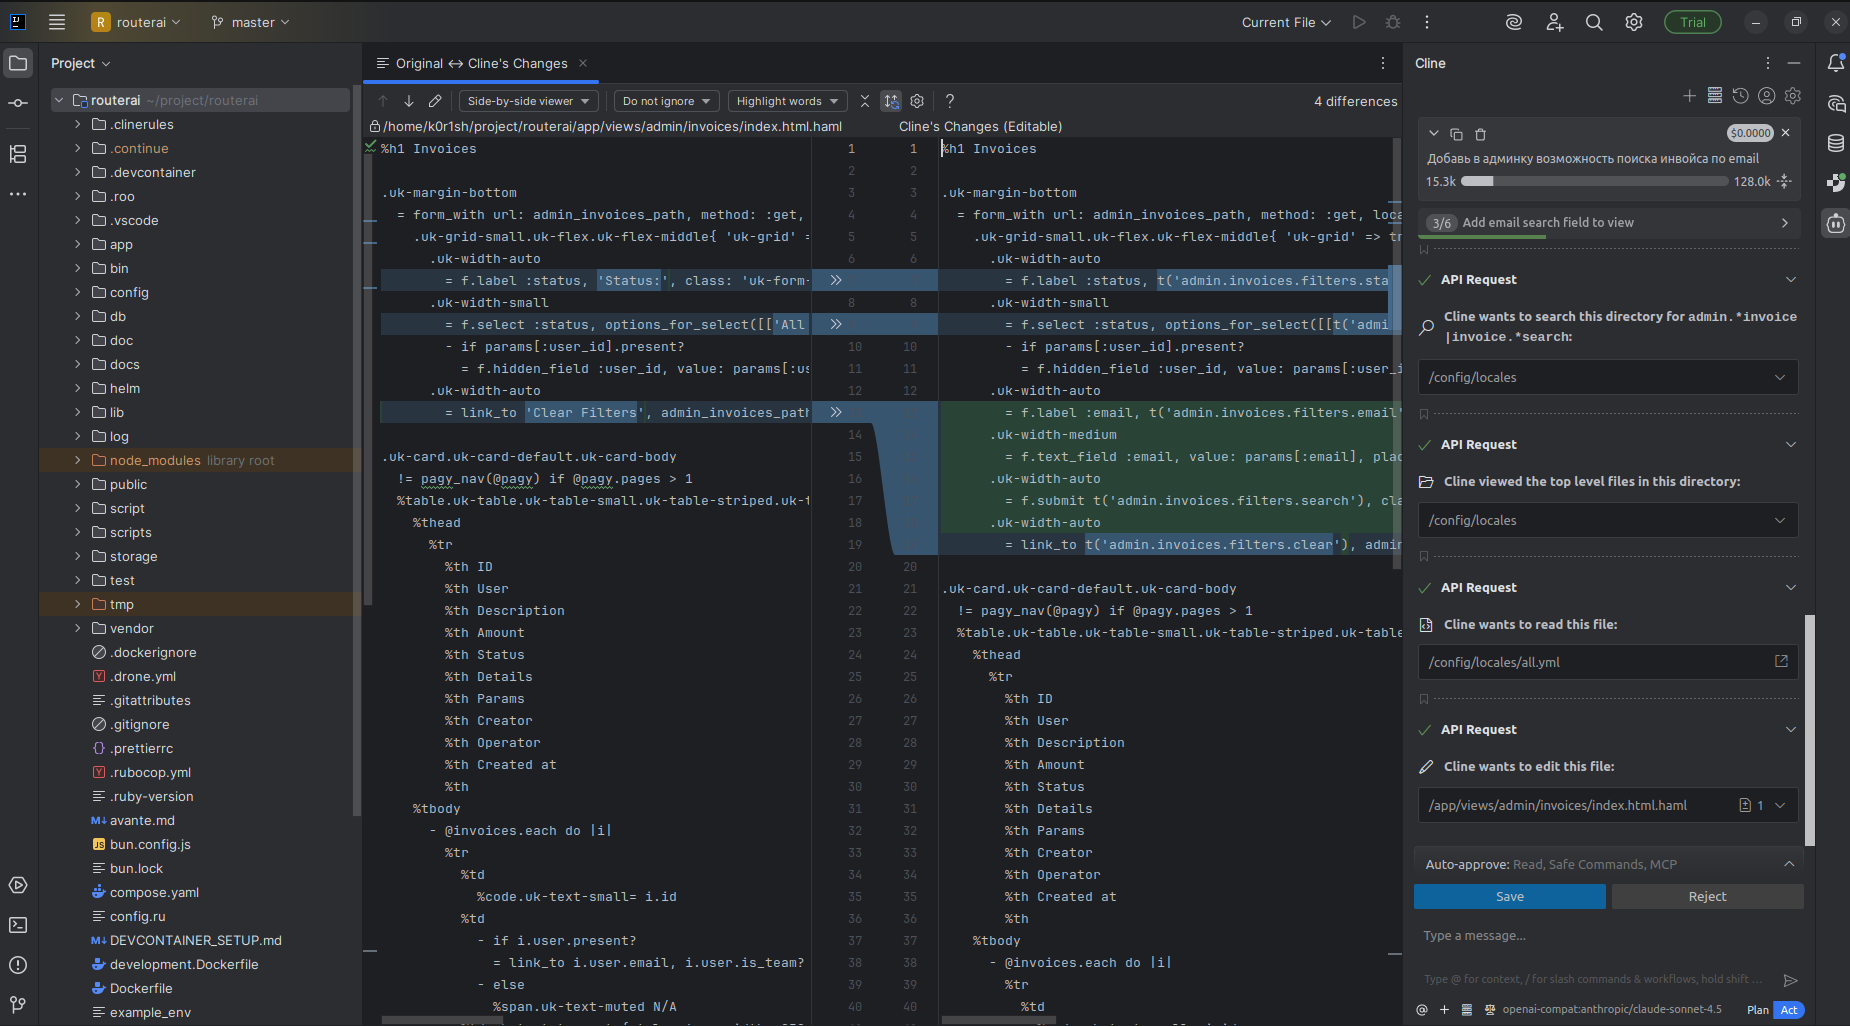The width and height of the screenshot is (1850, 1026).
Task: Toggle collapse unchanged fragments in diff
Action: pyautogui.click(x=863, y=100)
